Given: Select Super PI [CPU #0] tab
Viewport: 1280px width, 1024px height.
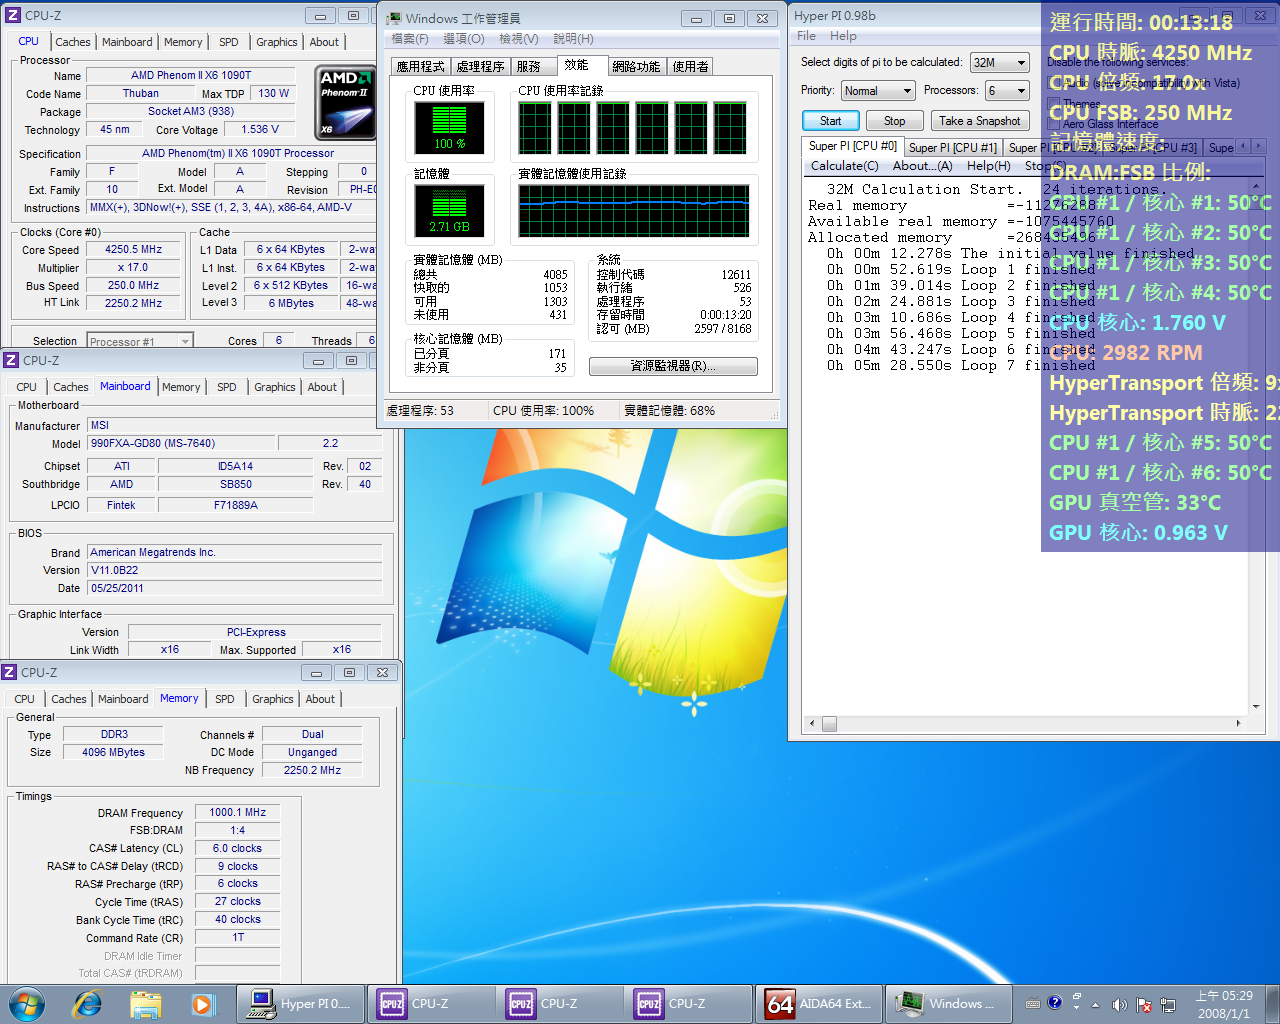Looking at the screenshot, I should pyautogui.click(x=852, y=146).
